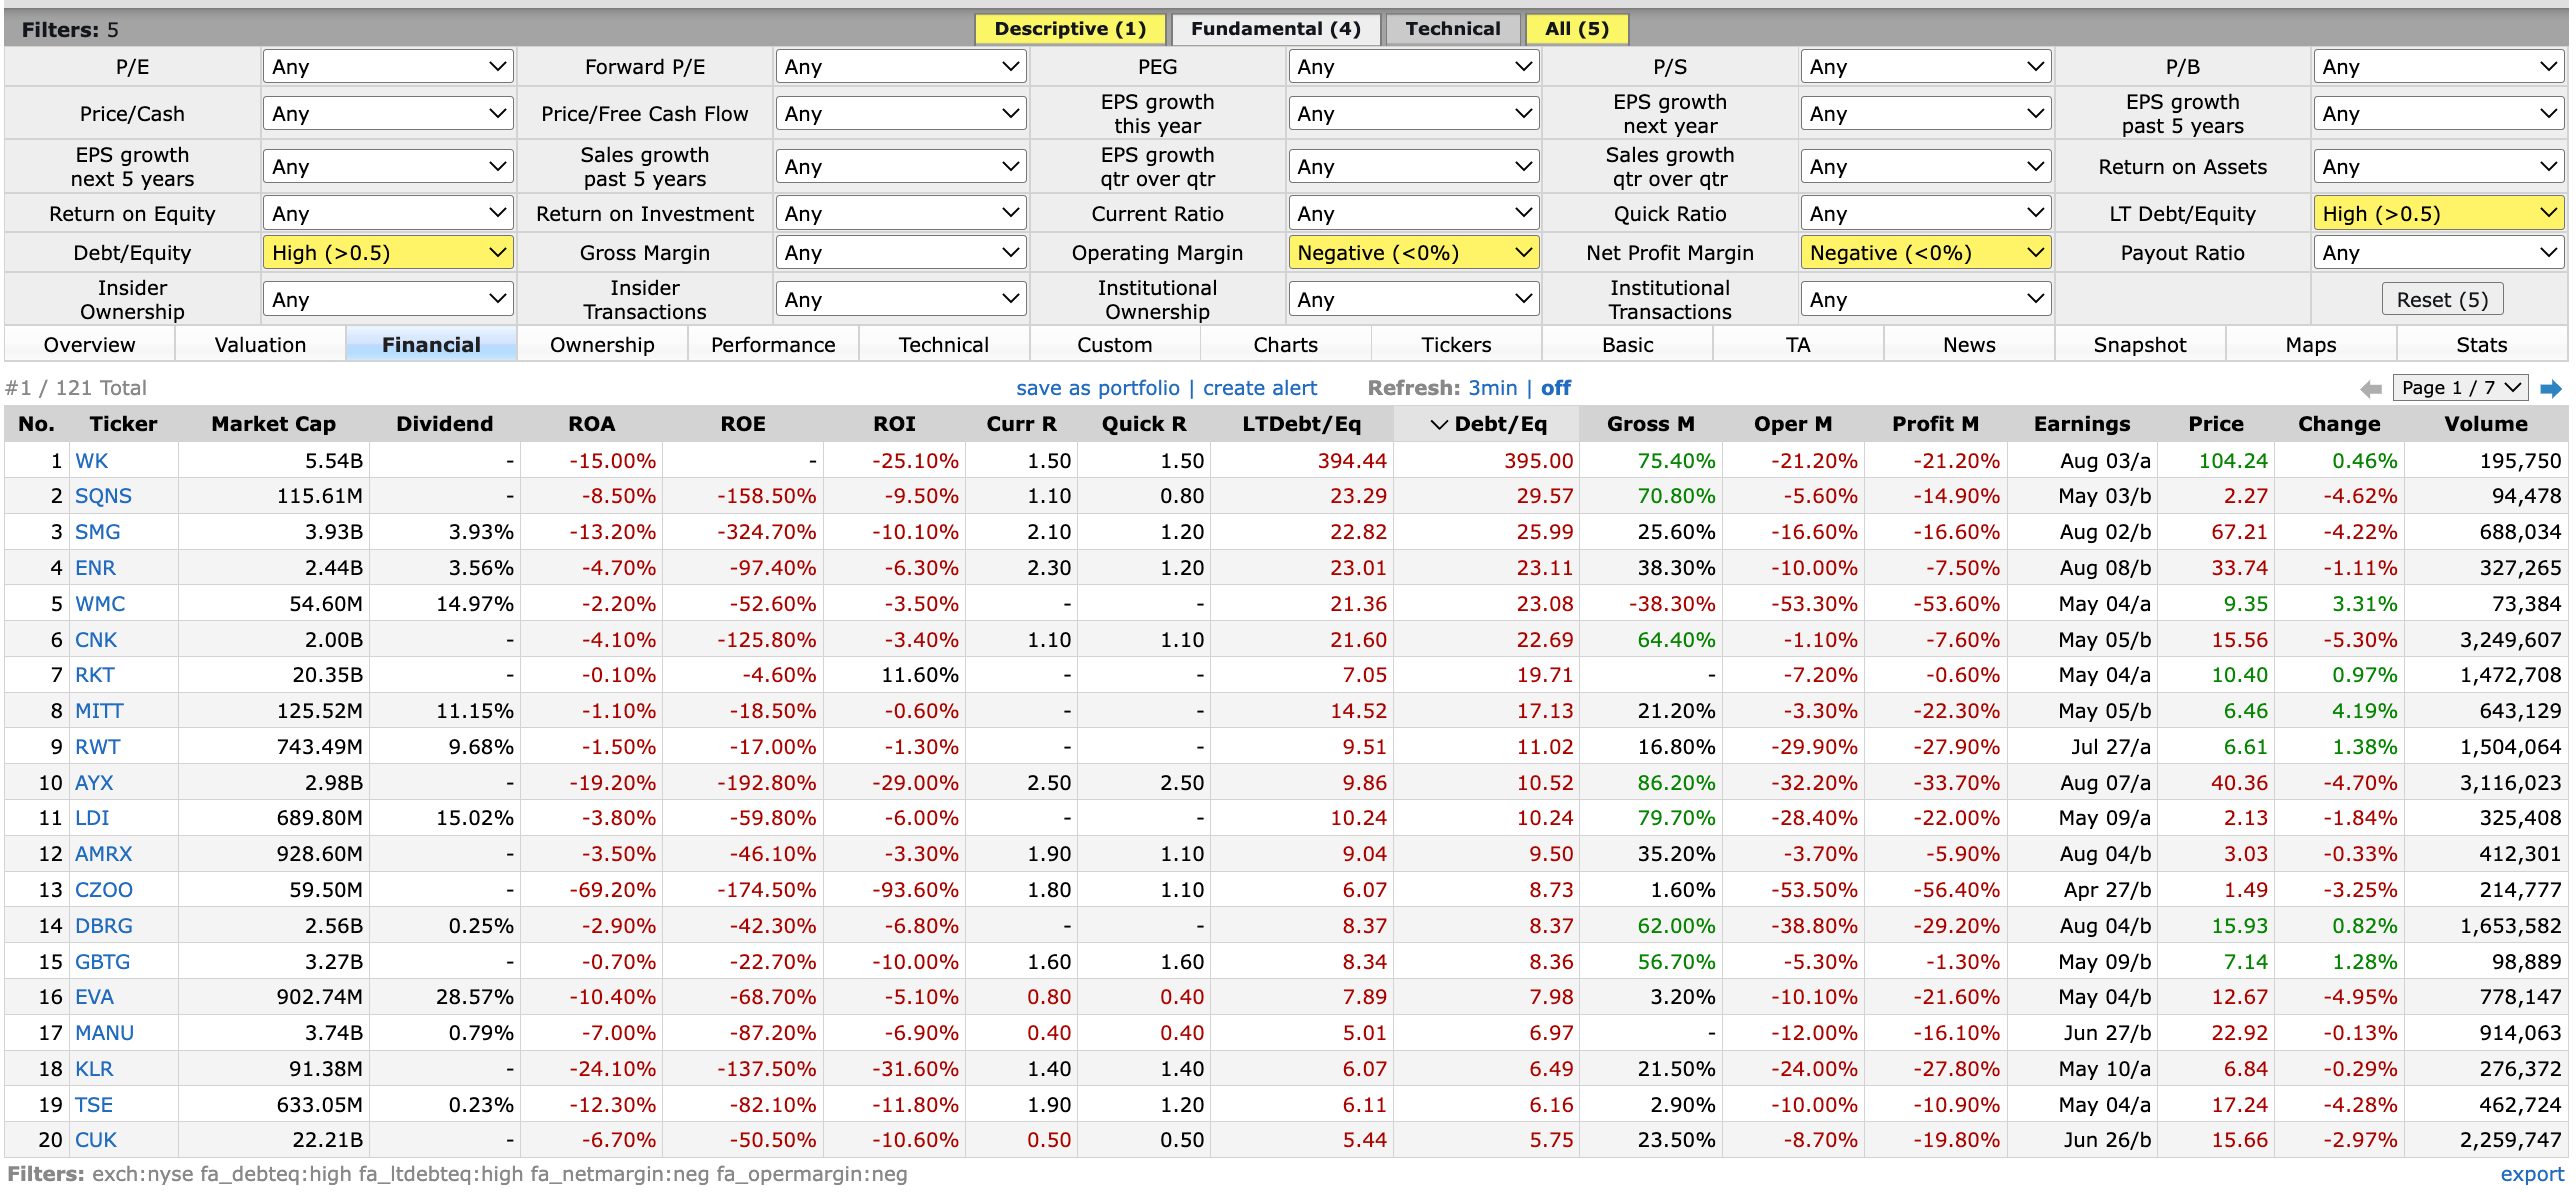Open the Valuation view tab
The width and height of the screenshot is (2576, 1192).
260,345
